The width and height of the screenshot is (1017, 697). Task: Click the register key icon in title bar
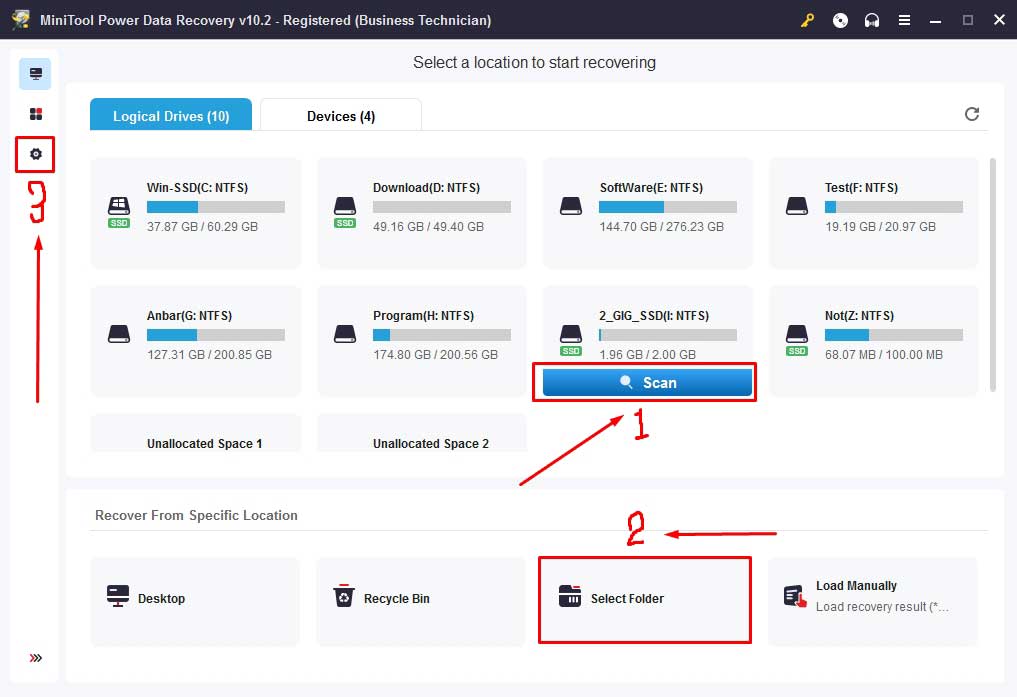click(x=808, y=20)
